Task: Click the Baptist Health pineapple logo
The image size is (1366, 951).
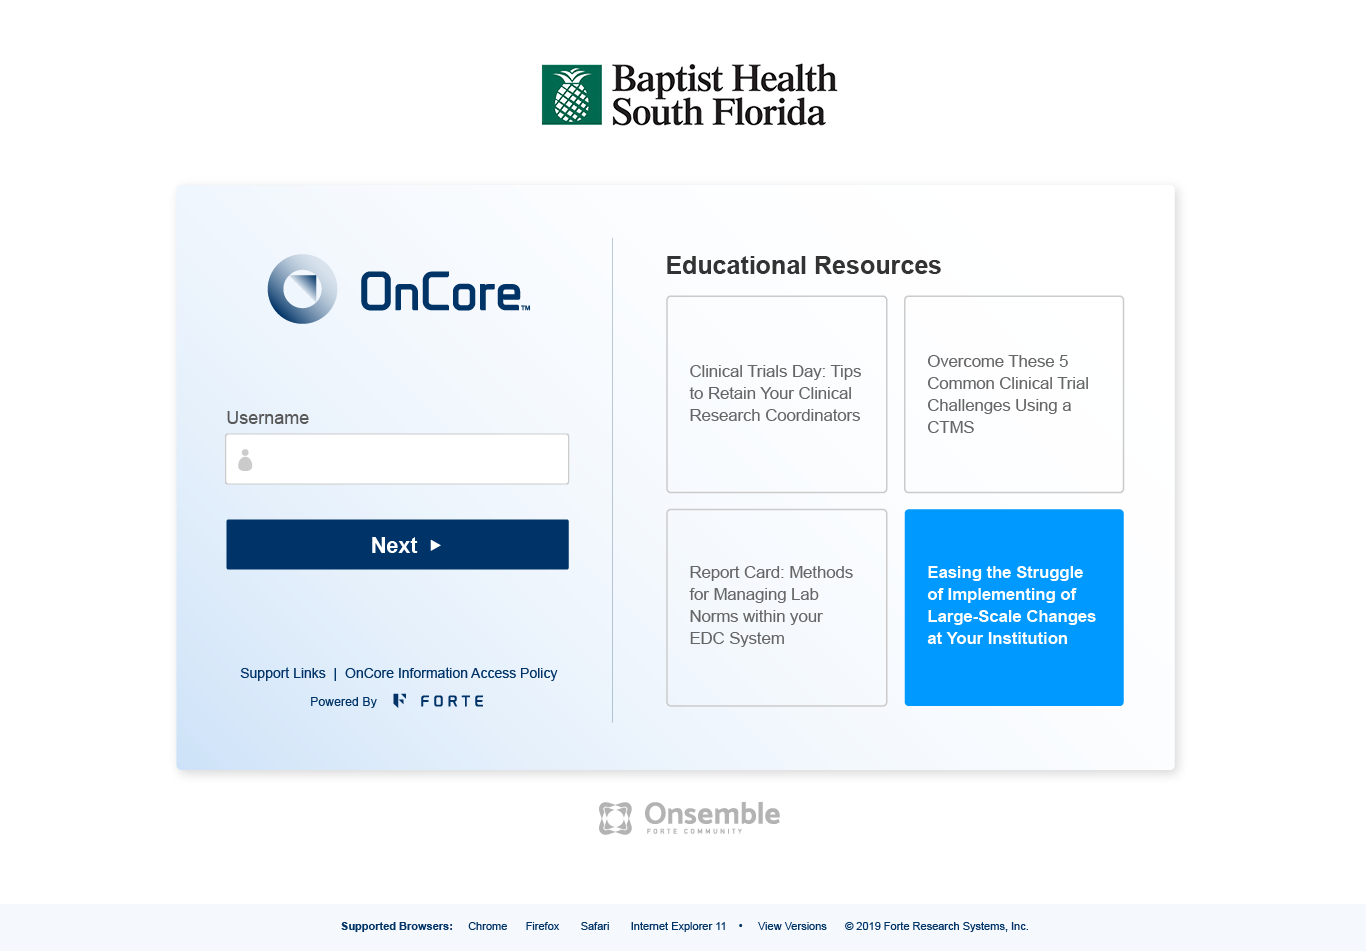Action: [x=572, y=95]
